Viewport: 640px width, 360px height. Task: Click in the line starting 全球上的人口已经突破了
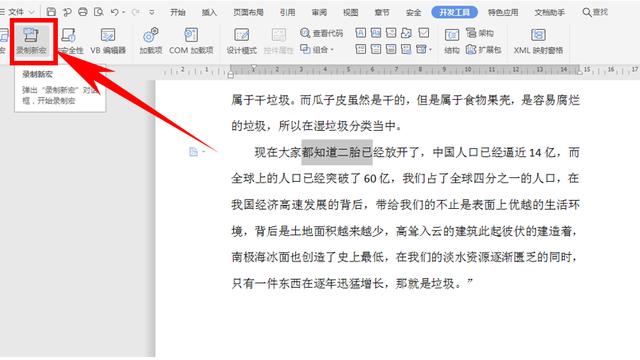pyautogui.click(x=405, y=178)
